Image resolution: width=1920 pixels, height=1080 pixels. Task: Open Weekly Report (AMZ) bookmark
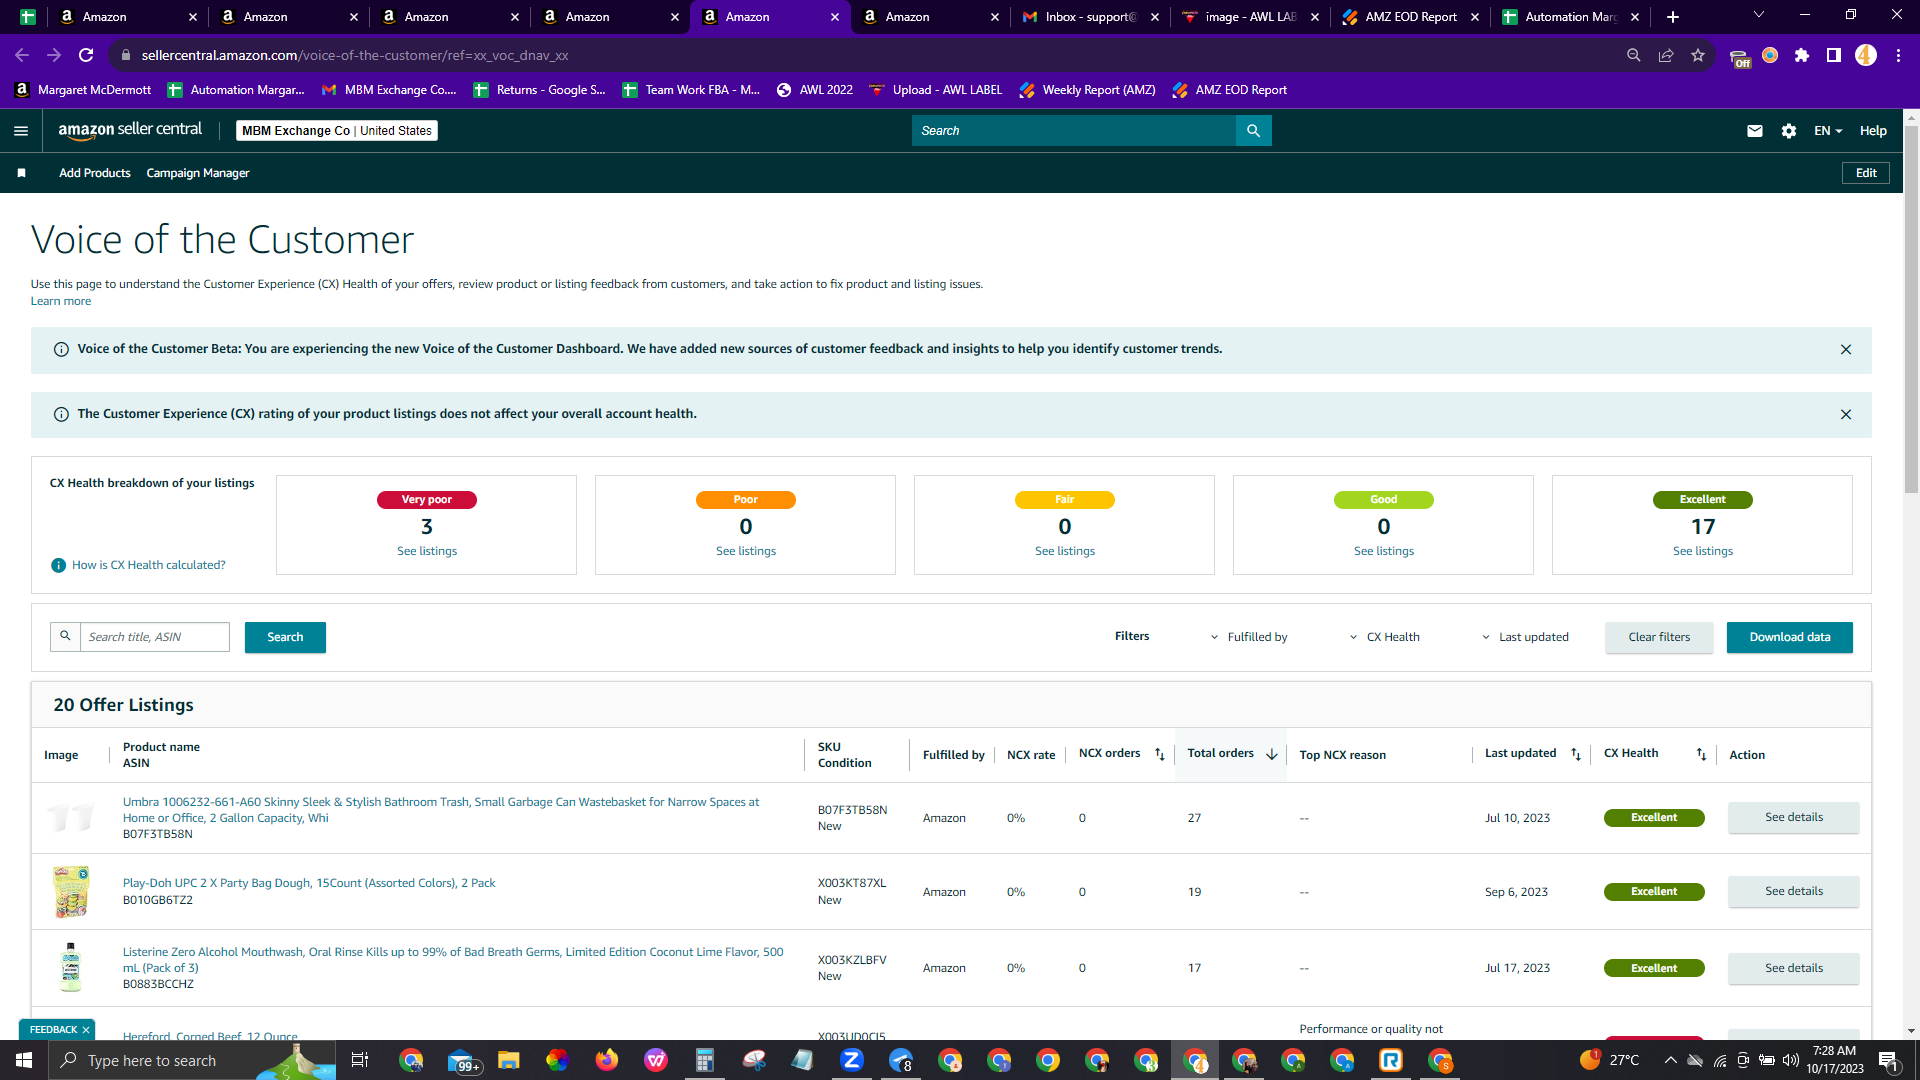(x=1087, y=90)
